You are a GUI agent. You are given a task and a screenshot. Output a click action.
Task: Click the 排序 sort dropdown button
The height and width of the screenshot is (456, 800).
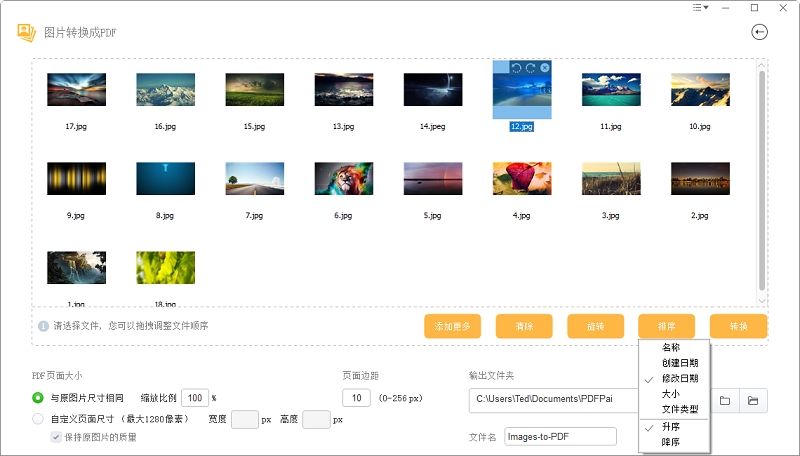tap(667, 326)
